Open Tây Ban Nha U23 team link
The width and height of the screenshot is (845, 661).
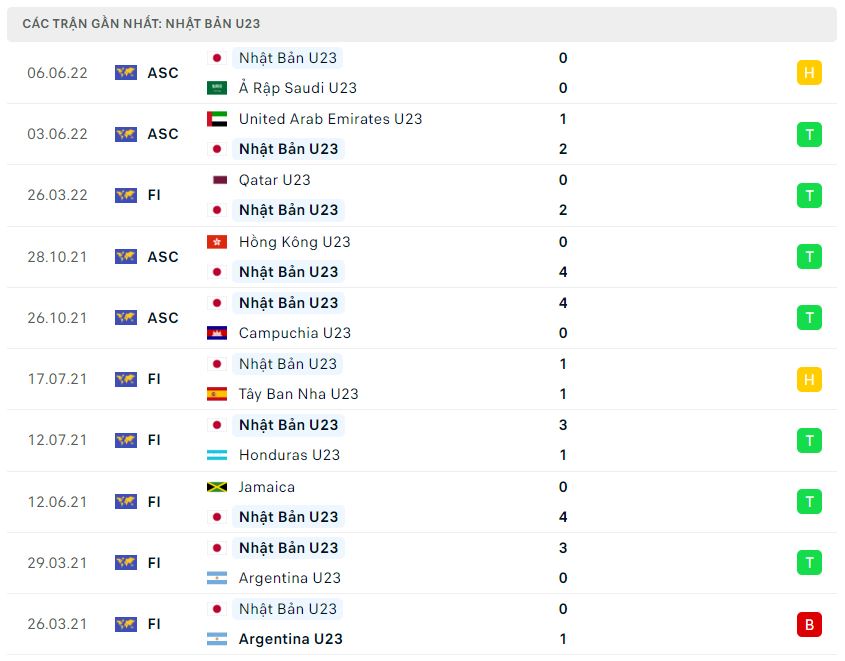click(x=298, y=394)
